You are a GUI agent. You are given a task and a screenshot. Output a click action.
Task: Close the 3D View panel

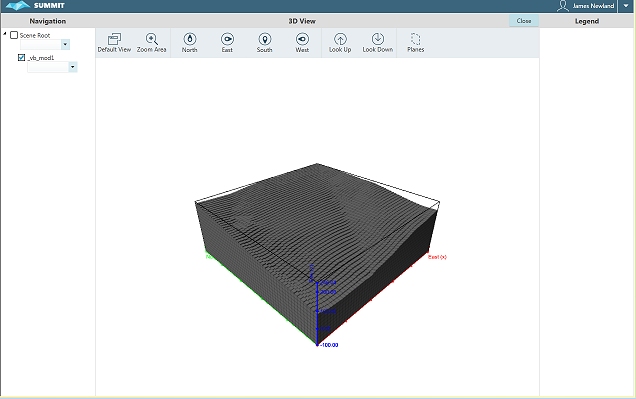(x=524, y=21)
